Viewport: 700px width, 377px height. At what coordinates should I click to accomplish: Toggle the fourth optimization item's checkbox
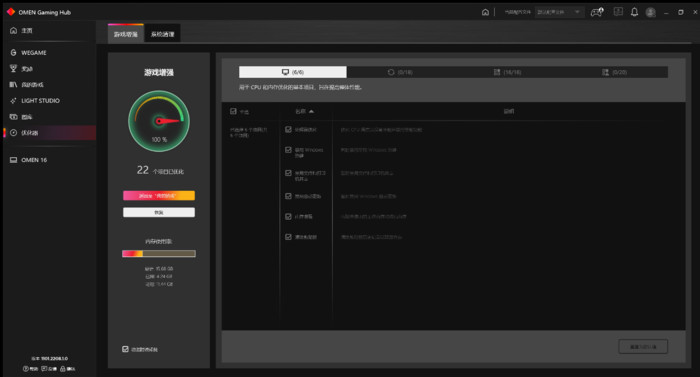coord(288,196)
